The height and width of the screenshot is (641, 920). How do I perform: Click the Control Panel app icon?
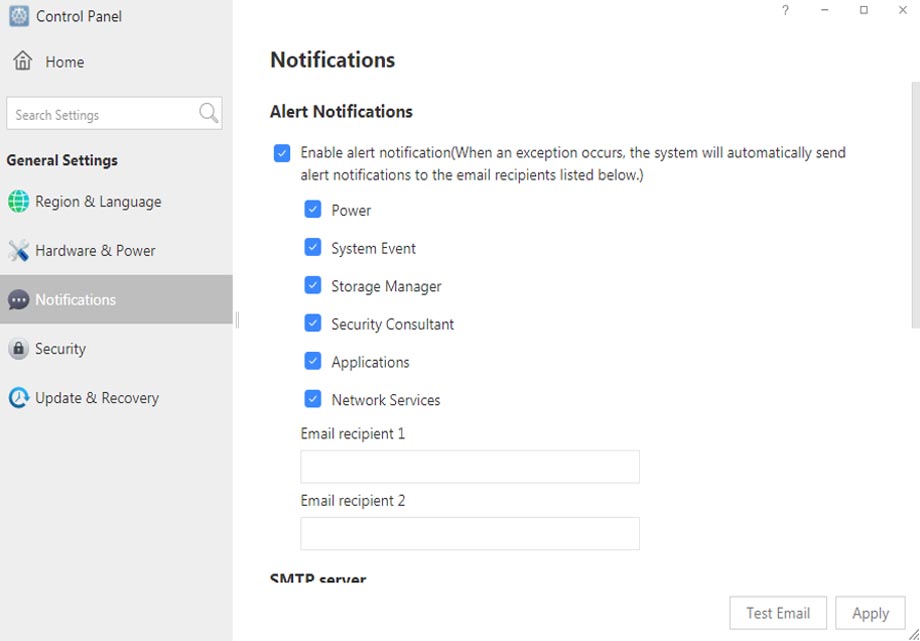19,16
